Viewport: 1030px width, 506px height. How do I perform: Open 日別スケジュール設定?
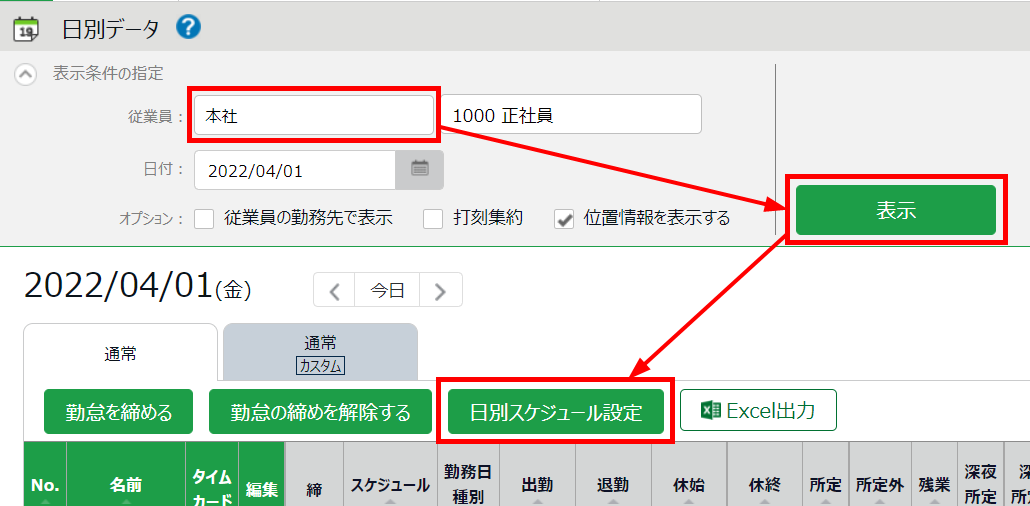tap(556, 412)
